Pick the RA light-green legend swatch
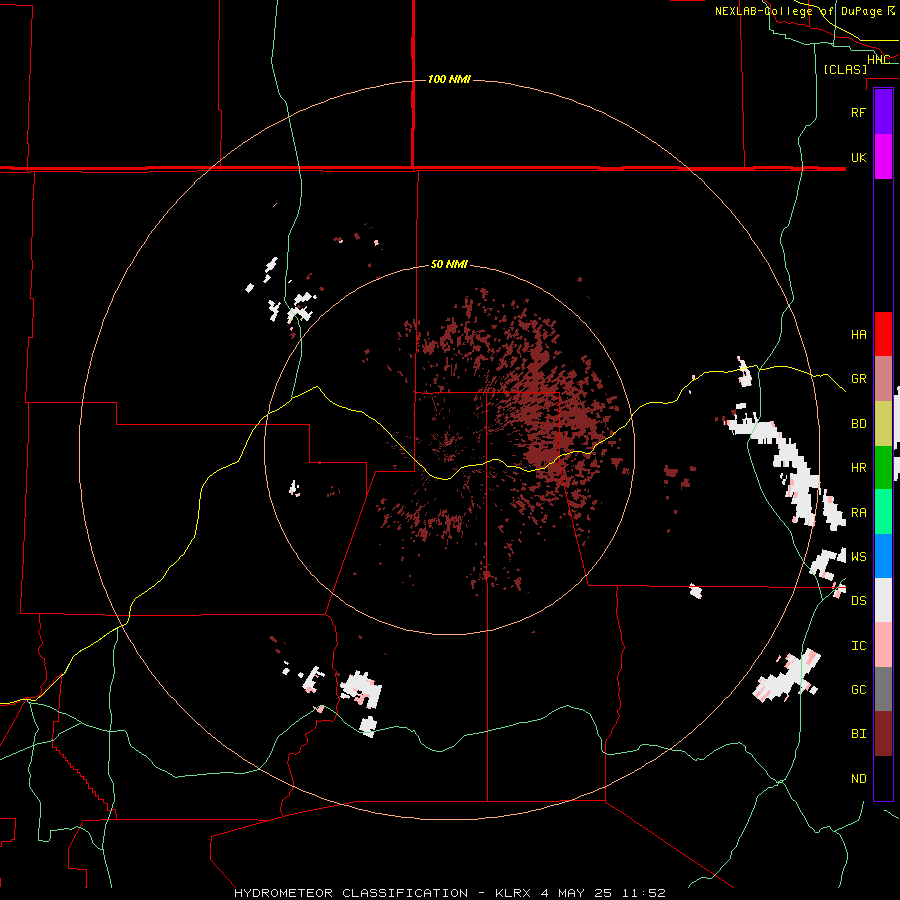This screenshot has width=900, height=900. (x=883, y=512)
